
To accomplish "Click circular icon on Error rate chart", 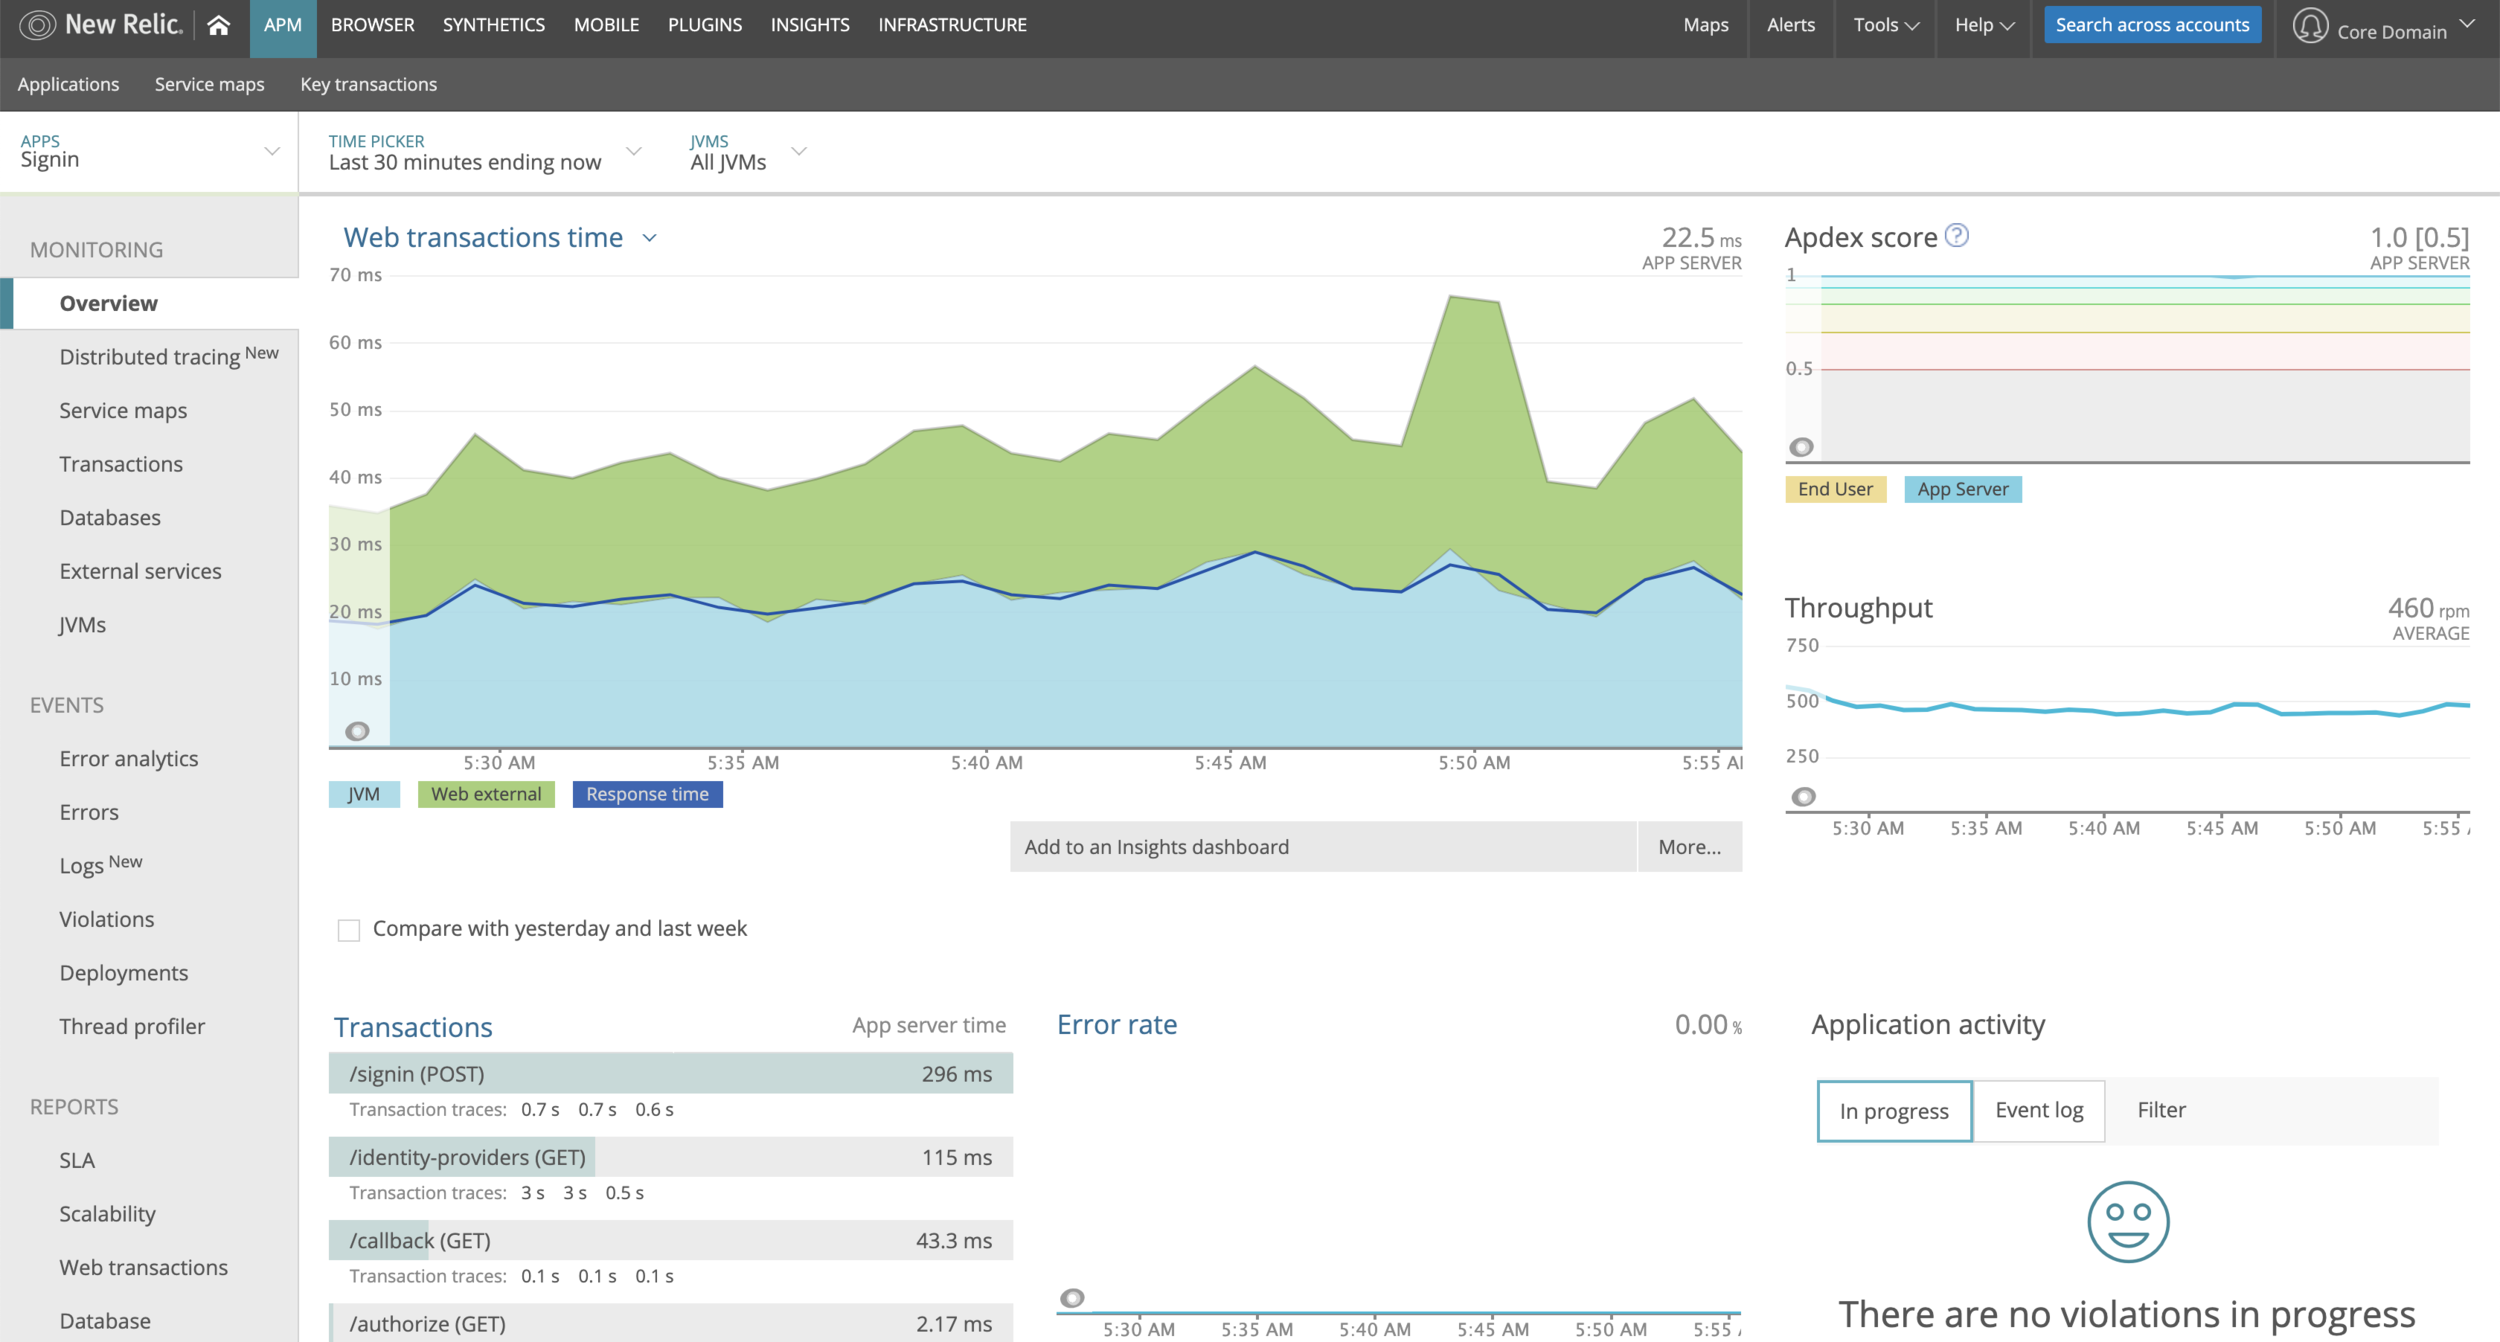I will point(1071,1298).
